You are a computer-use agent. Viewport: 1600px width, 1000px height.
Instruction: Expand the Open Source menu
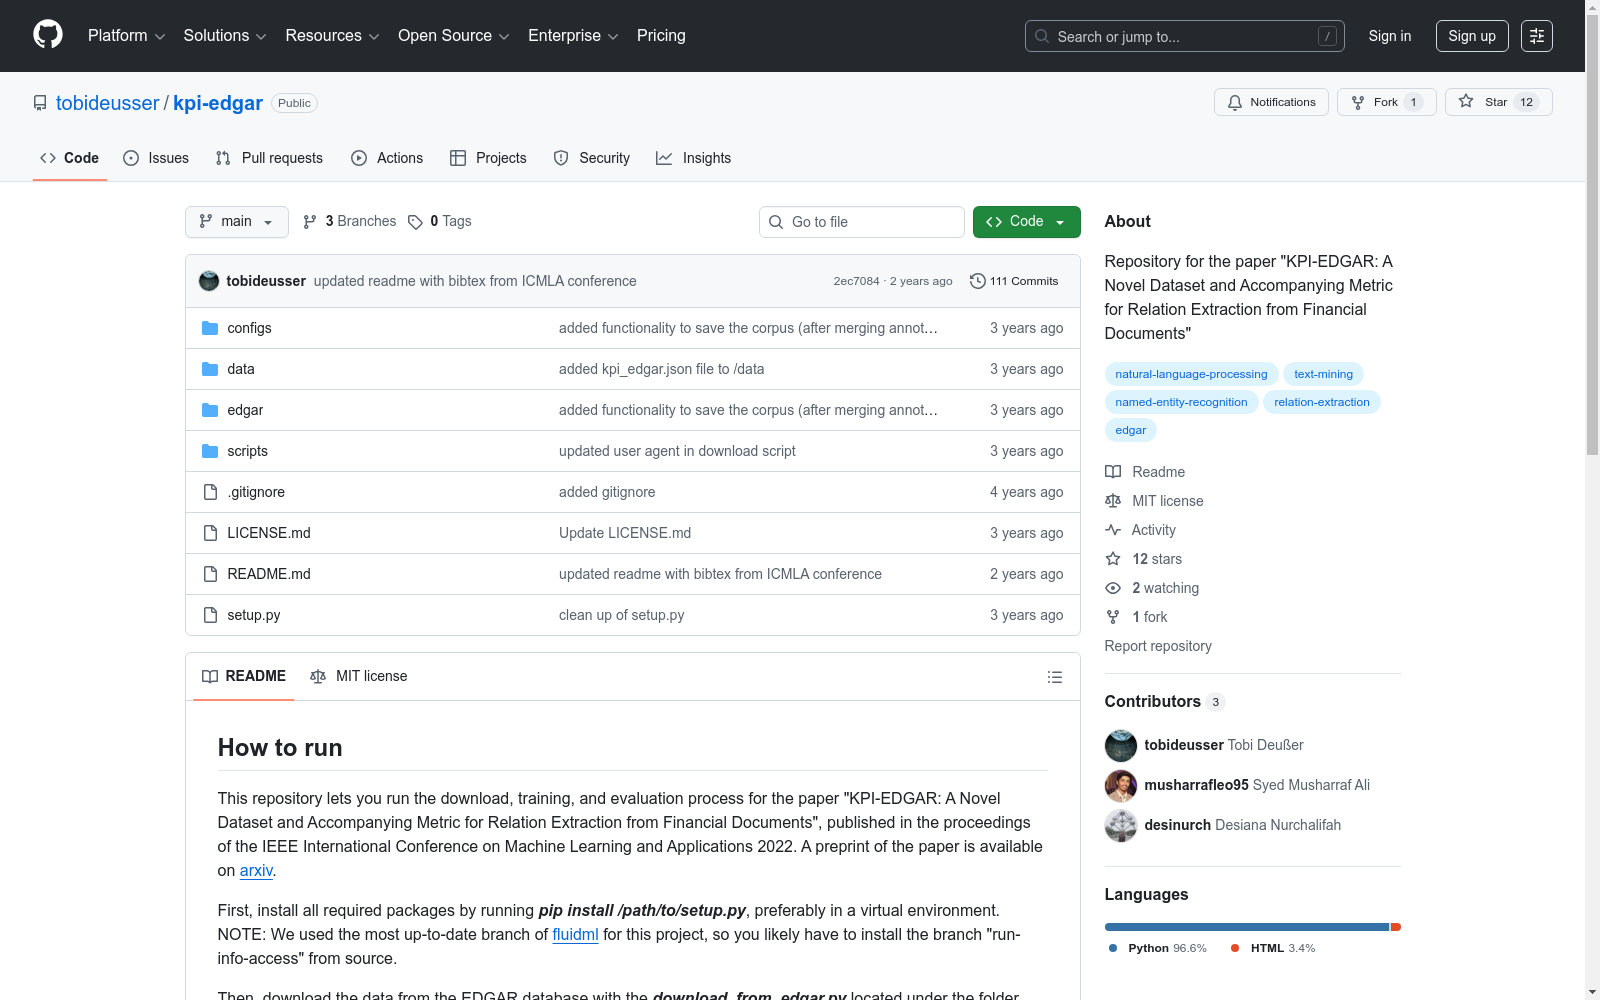[x=454, y=36]
